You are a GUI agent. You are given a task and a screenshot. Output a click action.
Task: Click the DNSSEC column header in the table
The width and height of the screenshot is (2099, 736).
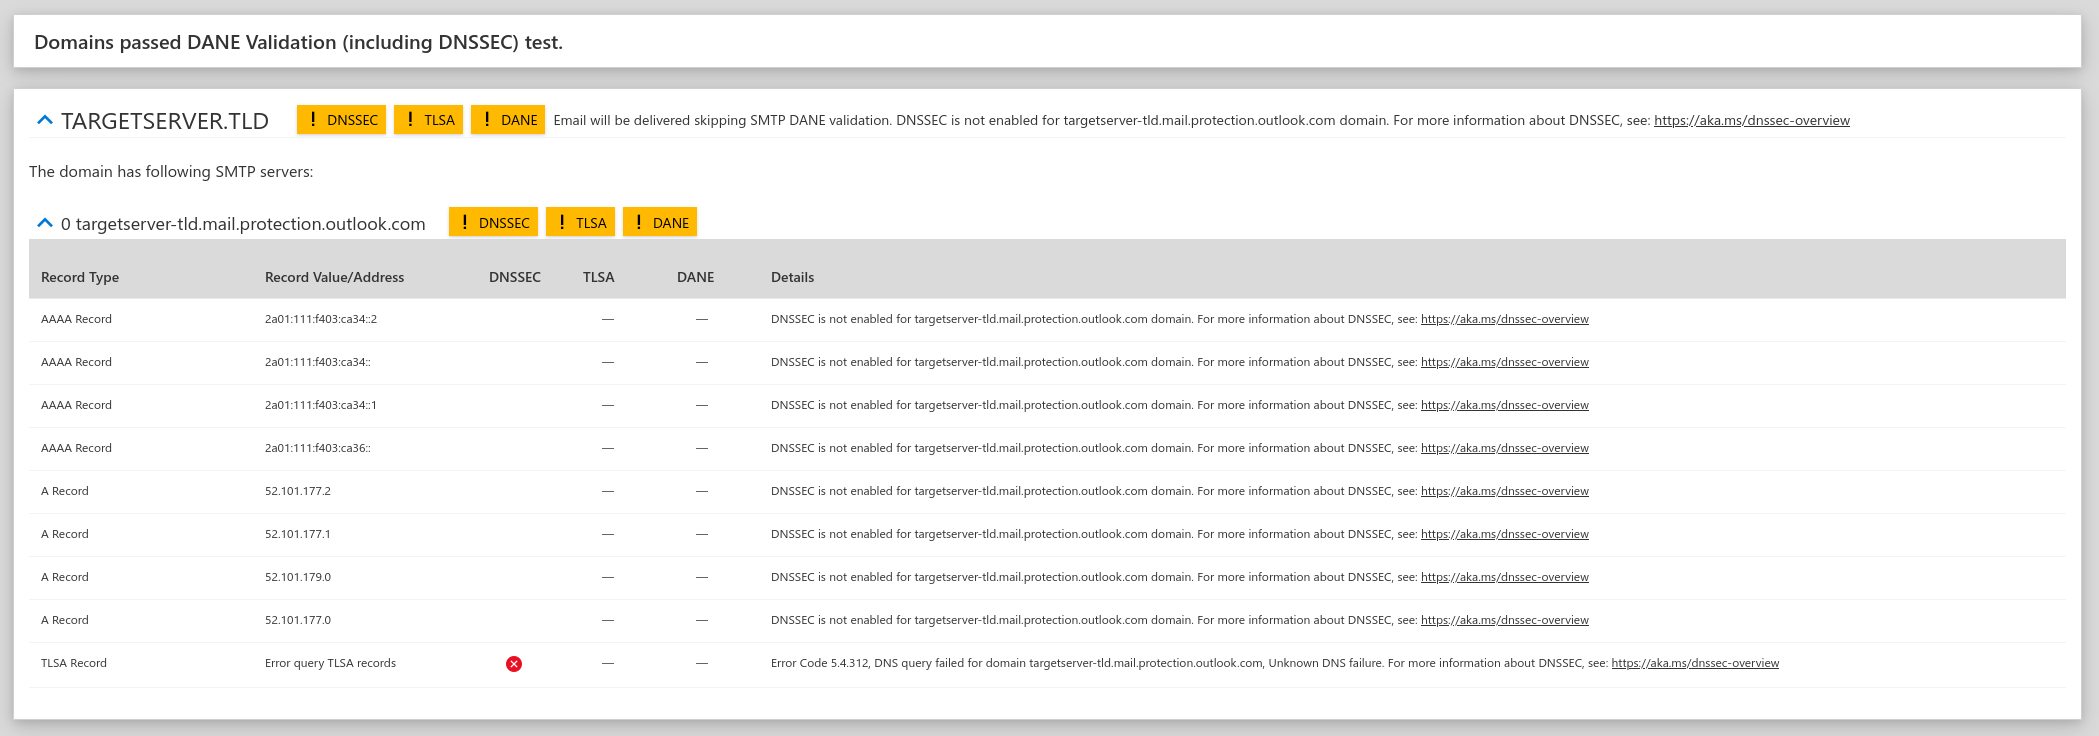coord(515,277)
